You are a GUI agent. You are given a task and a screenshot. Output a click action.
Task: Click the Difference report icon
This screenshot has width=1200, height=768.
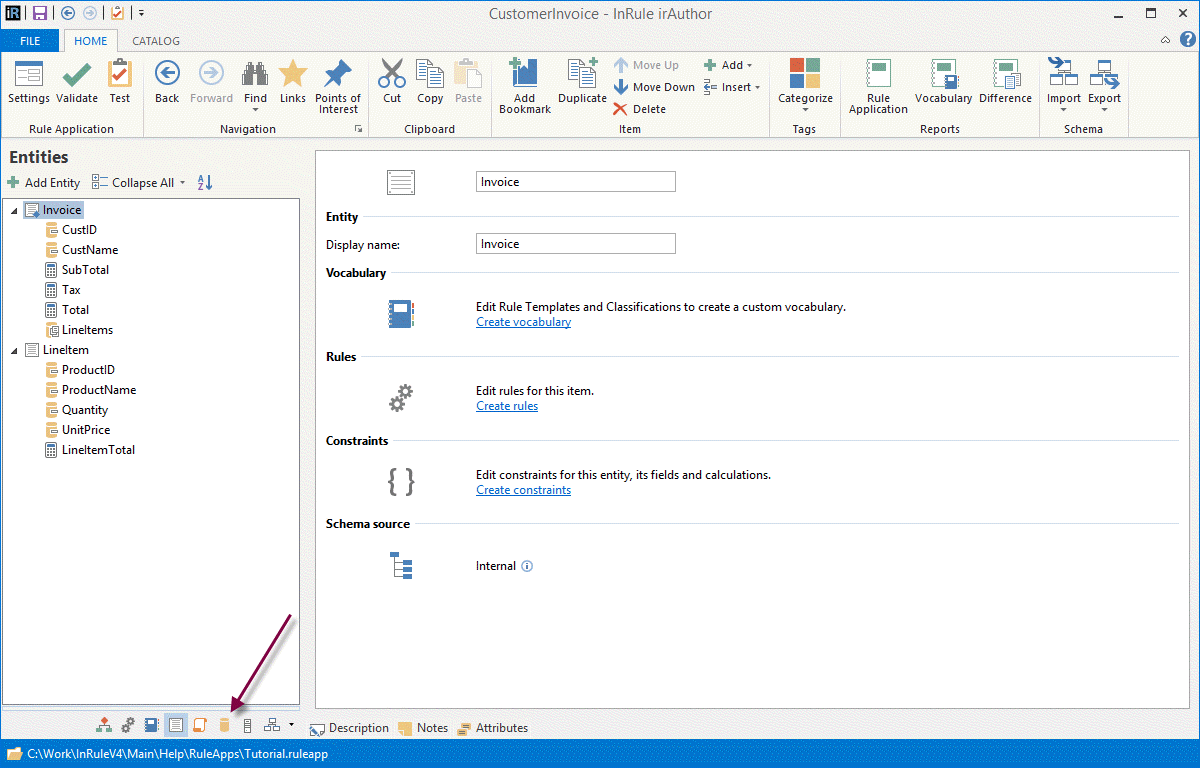(1005, 76)
